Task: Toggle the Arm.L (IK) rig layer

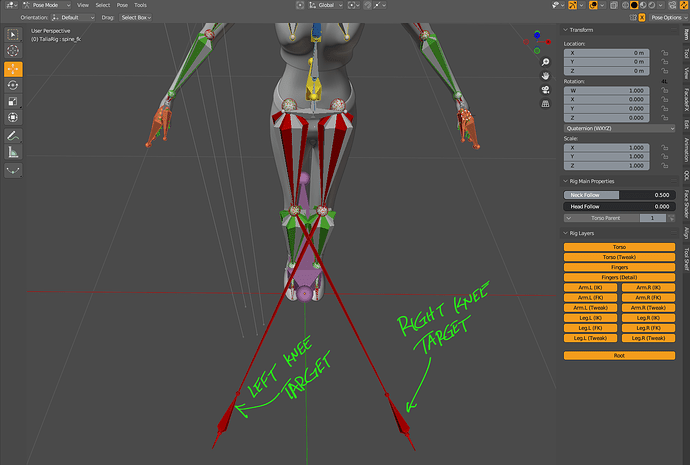Action: [590, 288]
